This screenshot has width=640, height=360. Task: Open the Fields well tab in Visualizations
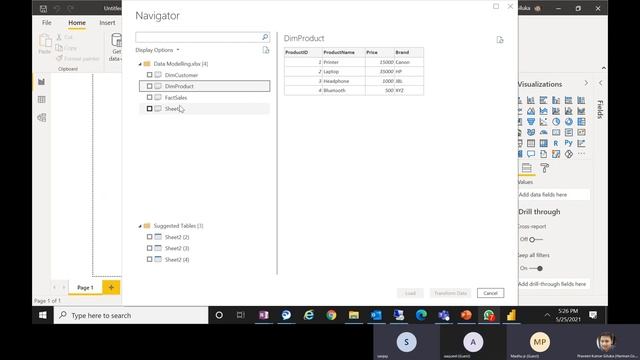point(527,168)
